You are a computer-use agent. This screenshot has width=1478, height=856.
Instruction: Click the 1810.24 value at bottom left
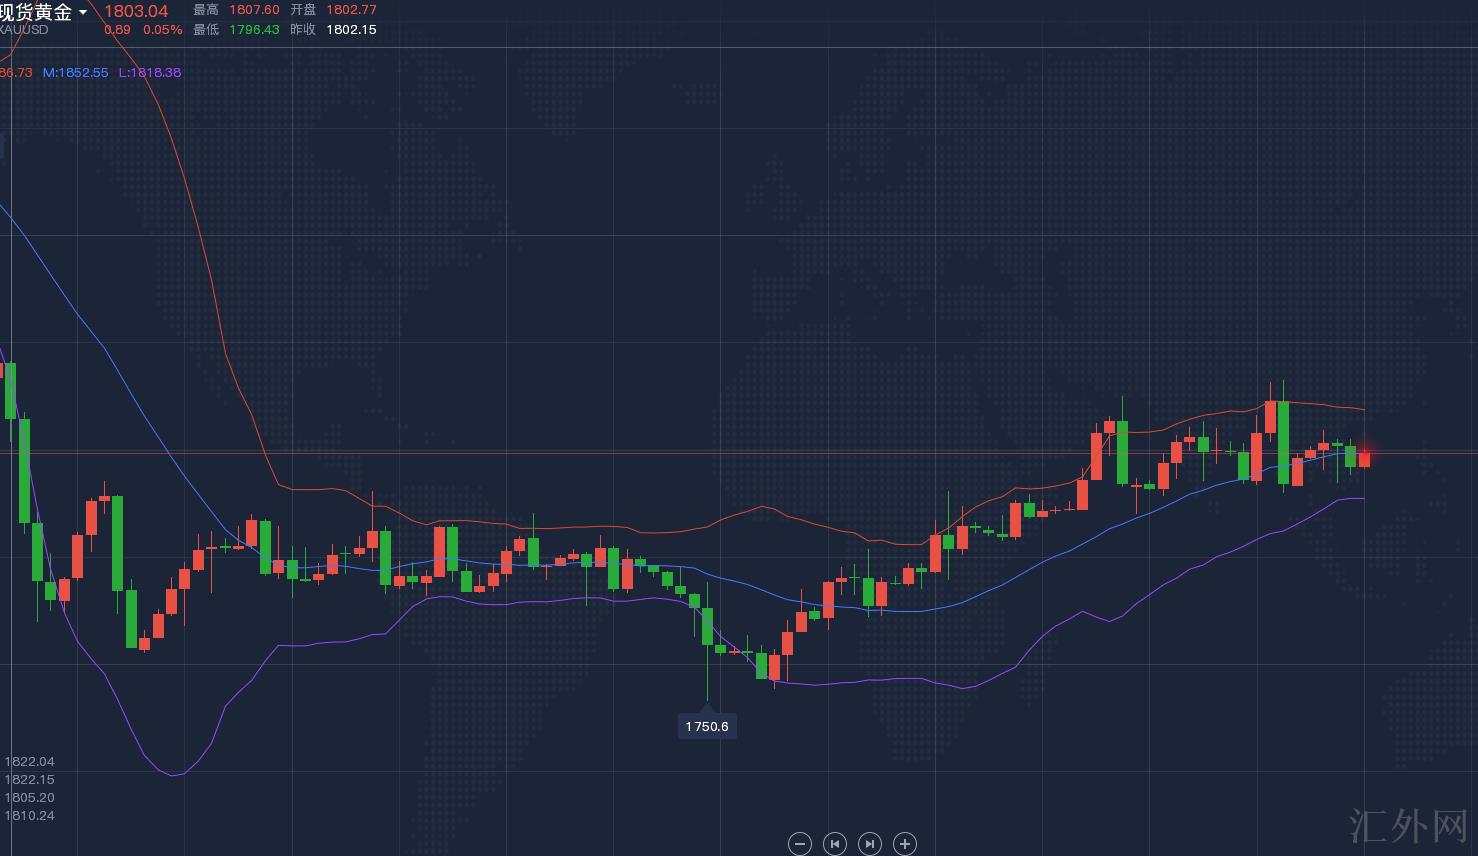tap(30, 816)
